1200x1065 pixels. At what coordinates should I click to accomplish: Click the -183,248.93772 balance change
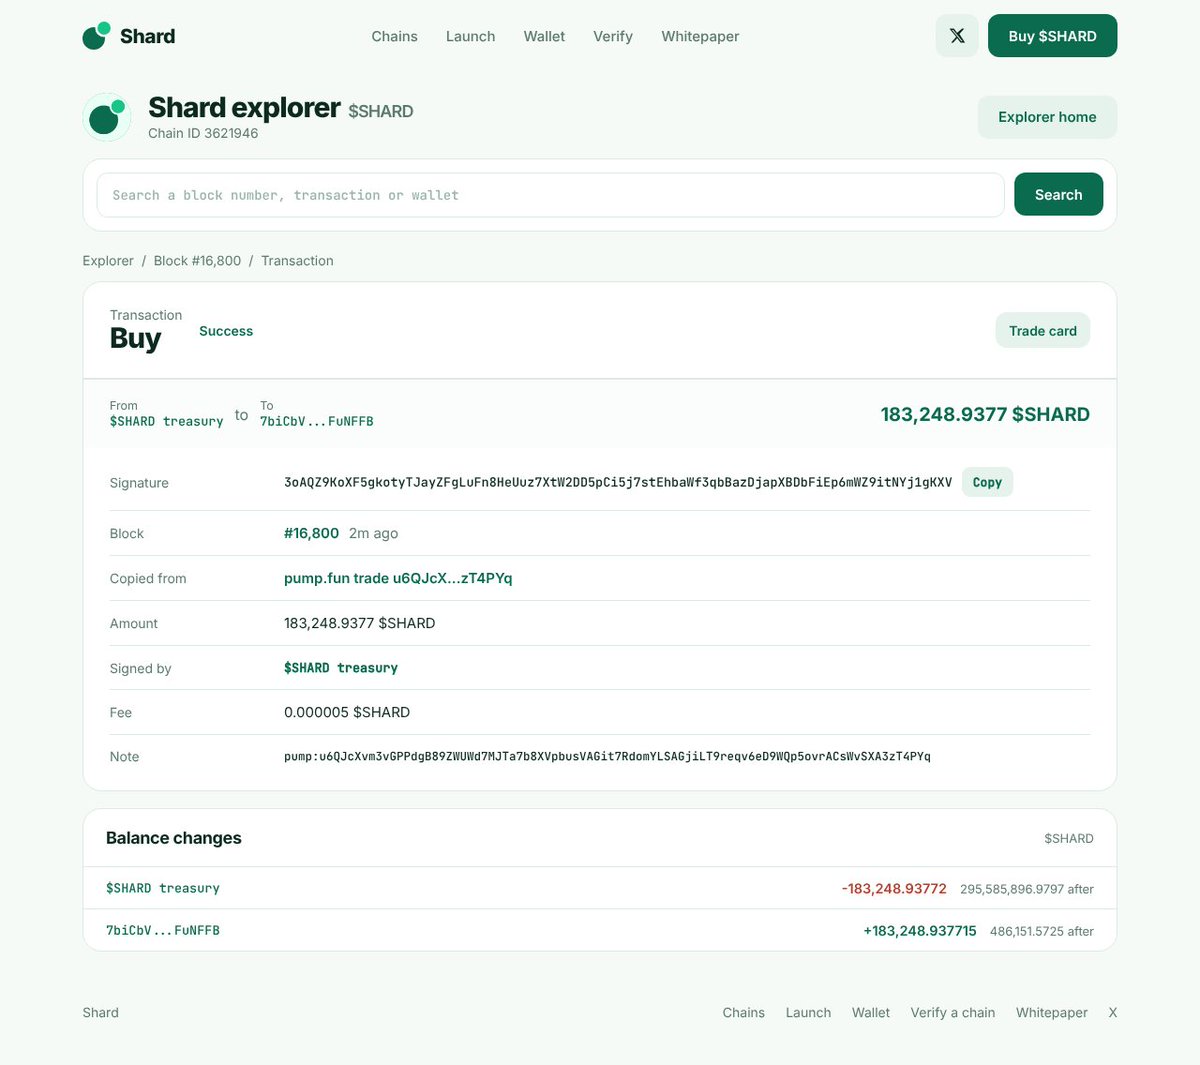894,888
